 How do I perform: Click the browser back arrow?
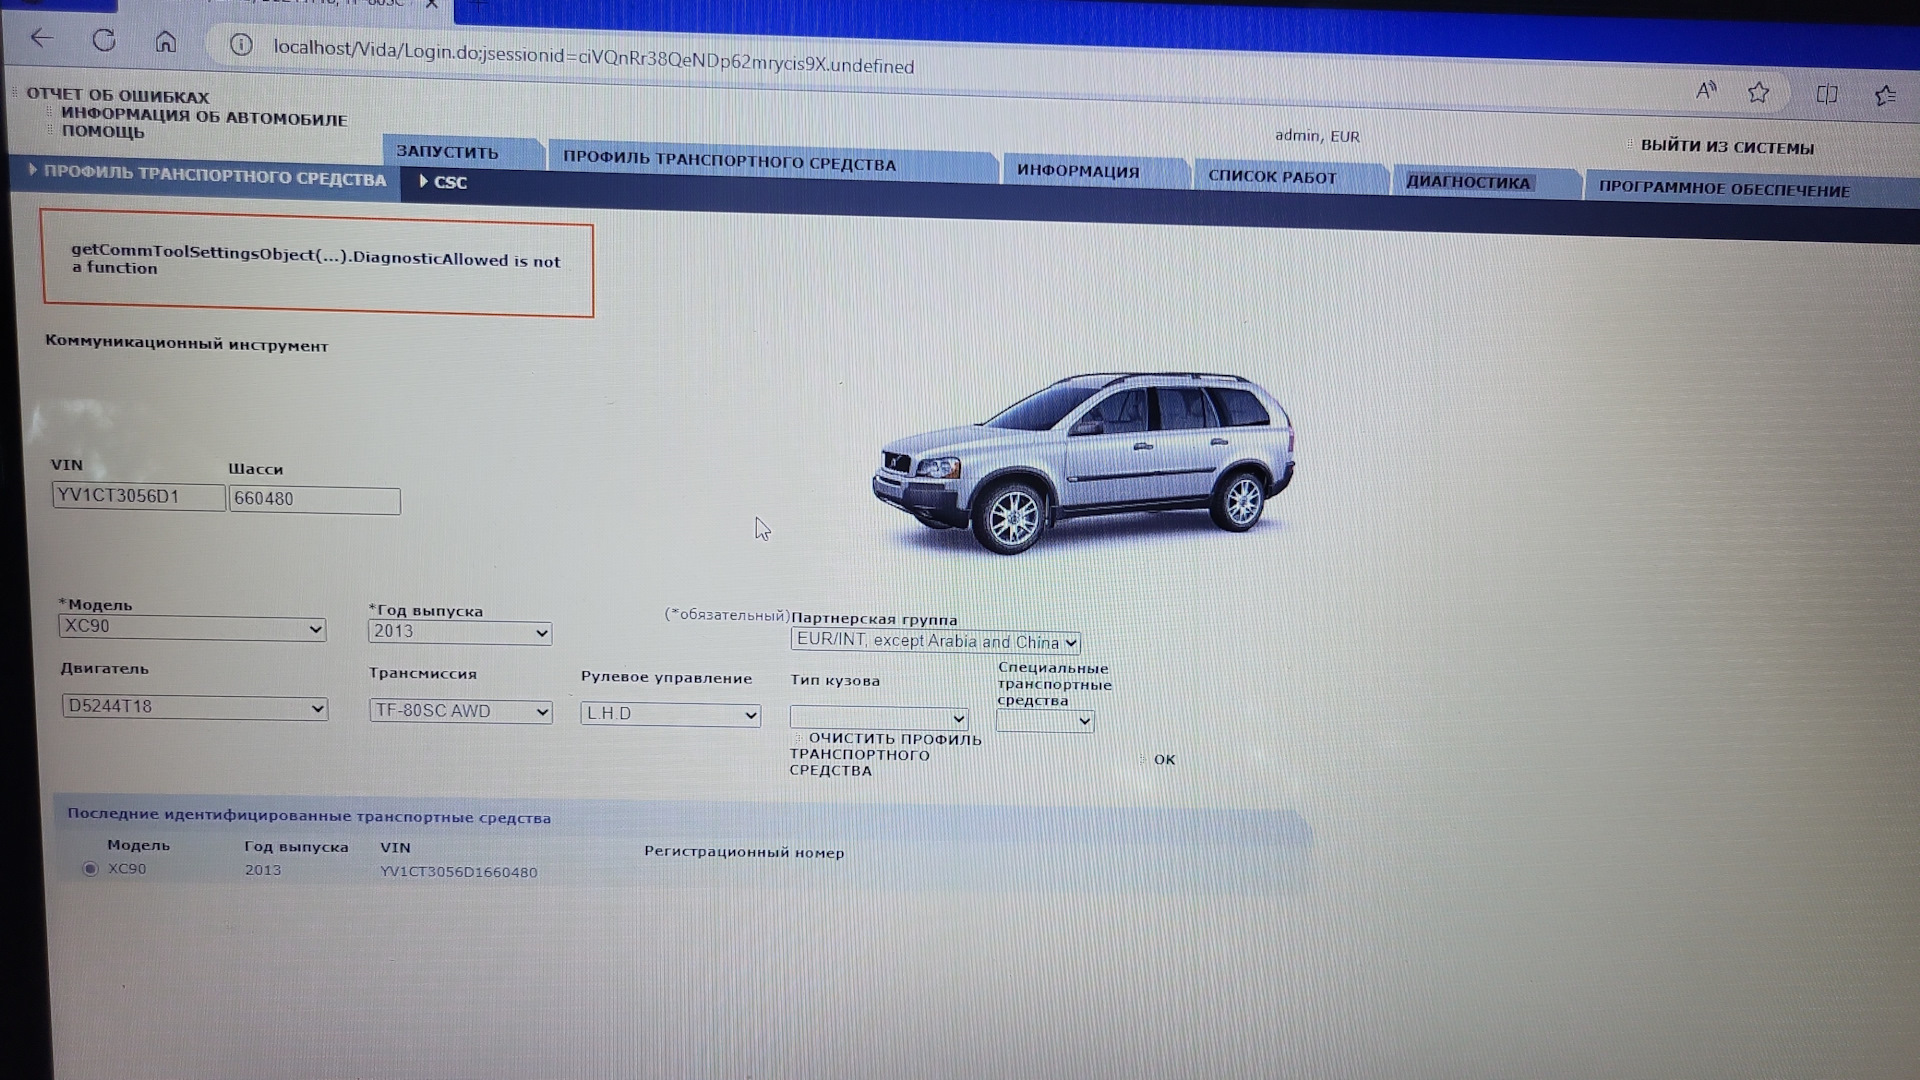tap(41, 38)
